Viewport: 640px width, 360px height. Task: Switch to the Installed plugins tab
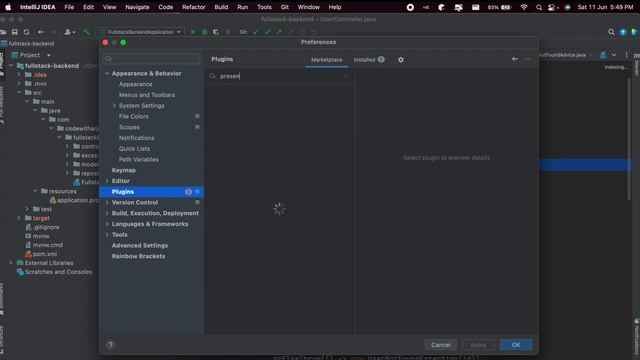tap(364, 60)
